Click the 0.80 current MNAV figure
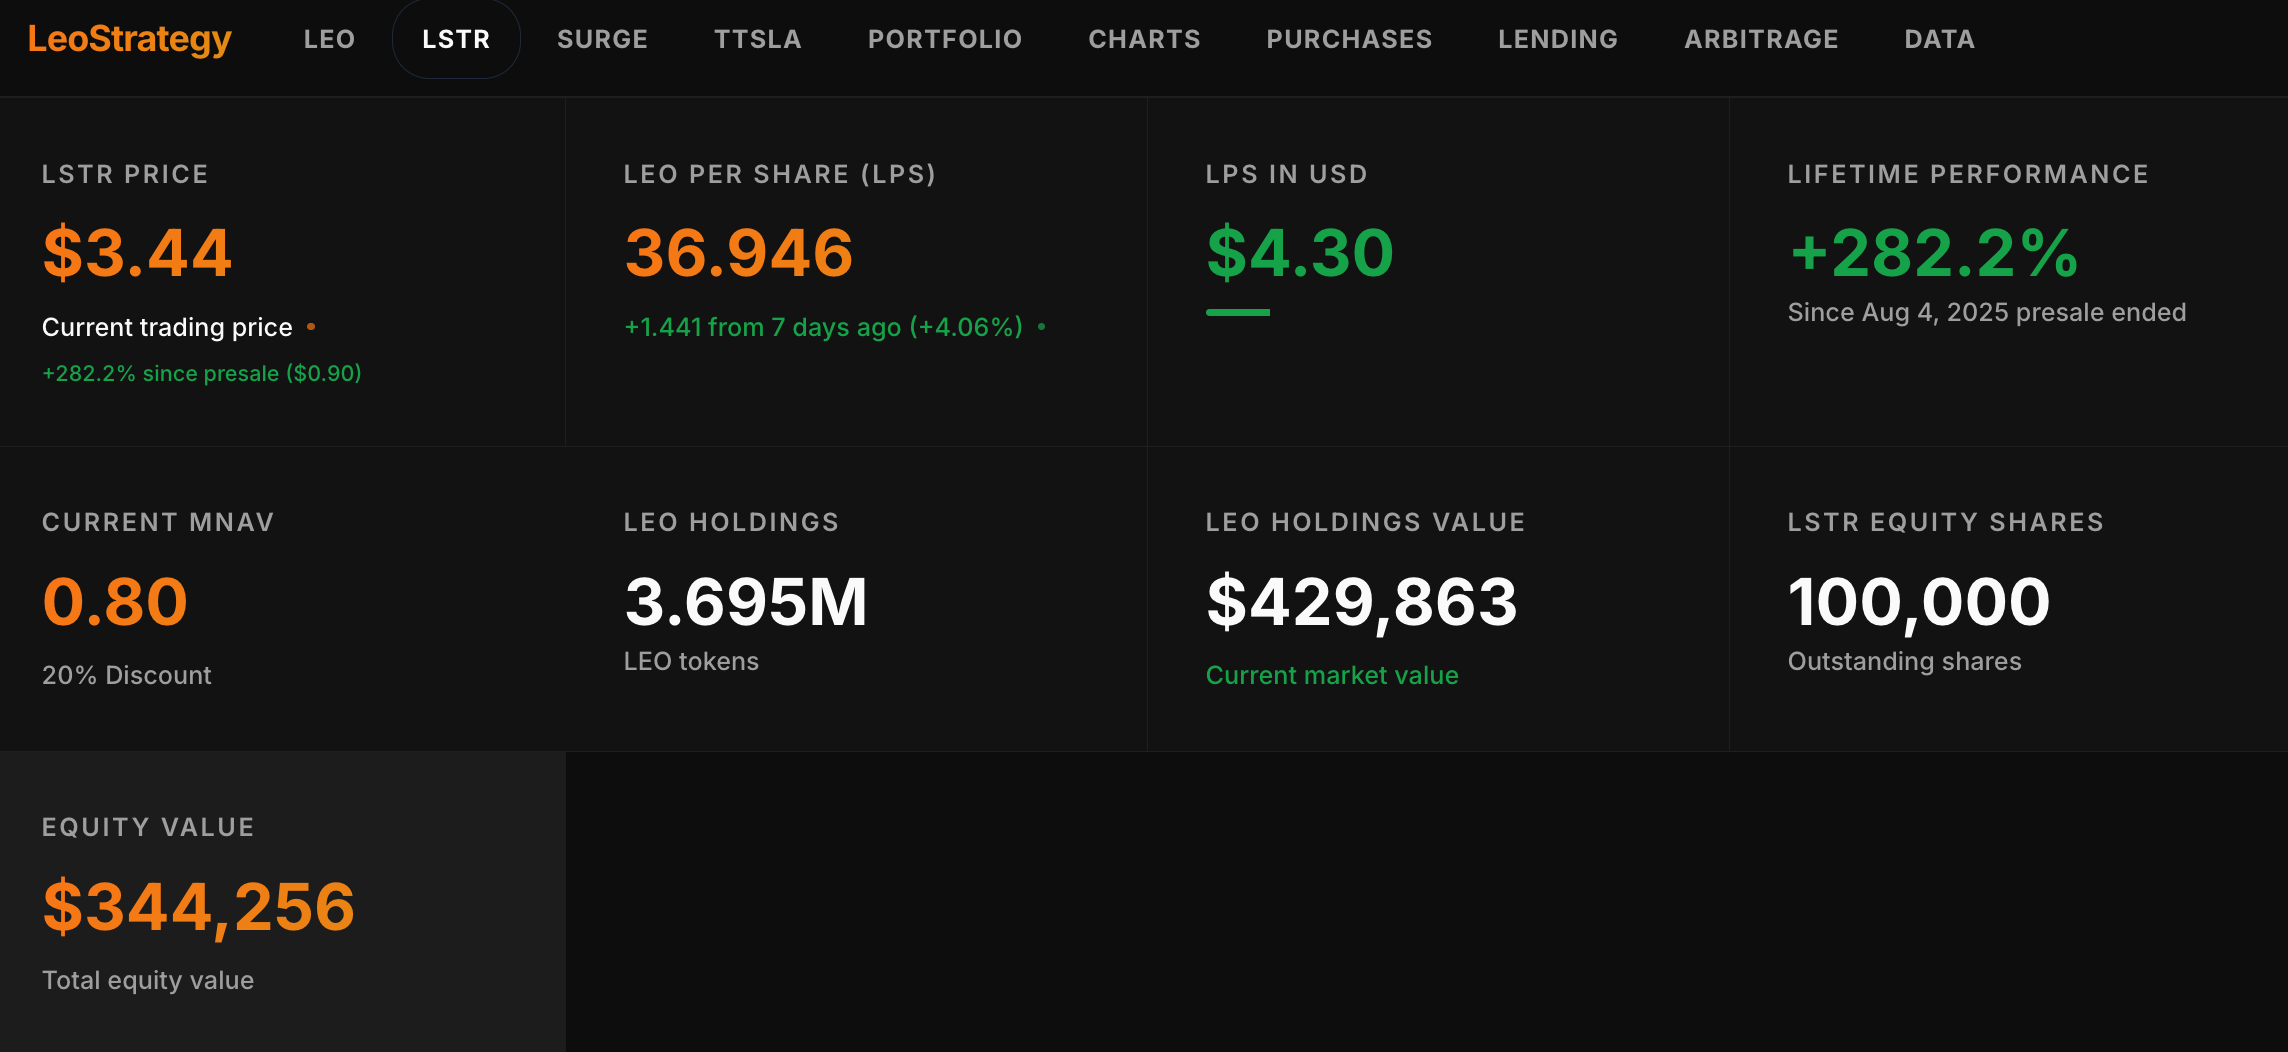 [115, 602]
